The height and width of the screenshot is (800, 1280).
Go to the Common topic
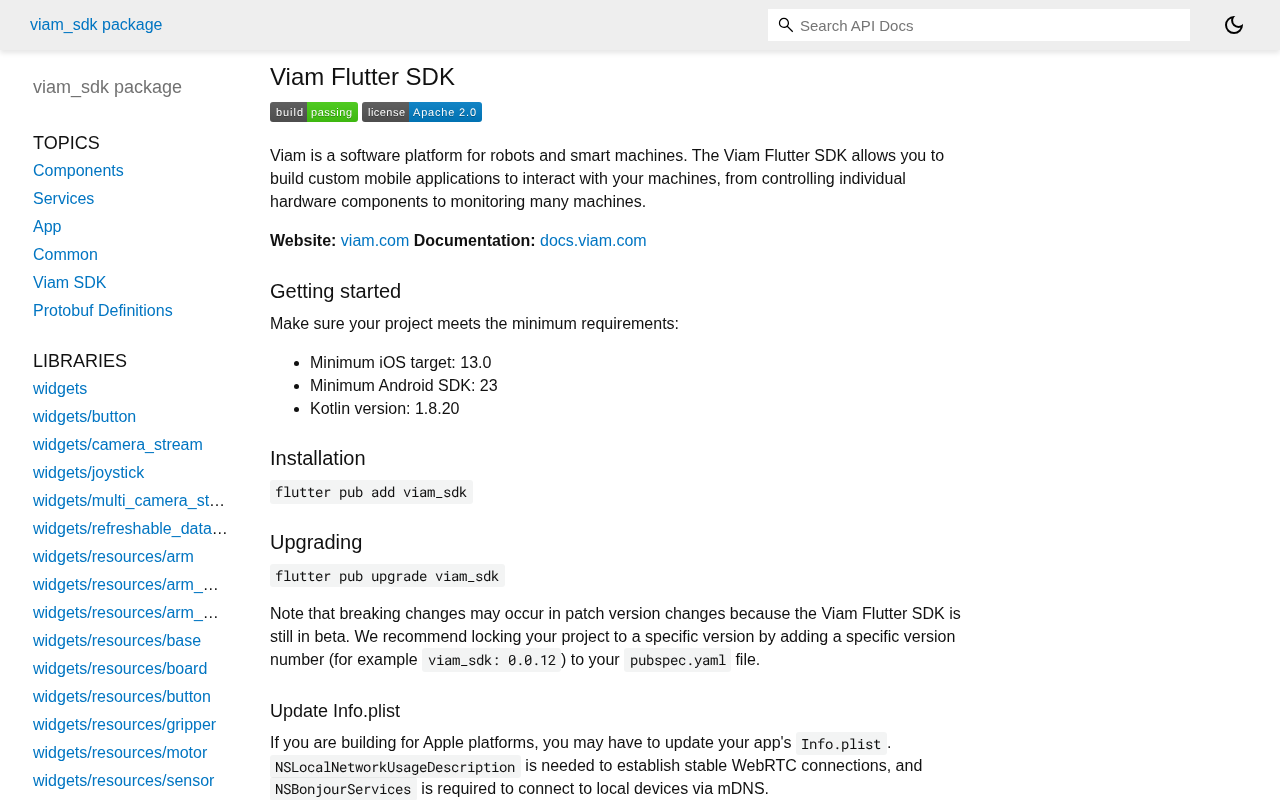(65, 255)
